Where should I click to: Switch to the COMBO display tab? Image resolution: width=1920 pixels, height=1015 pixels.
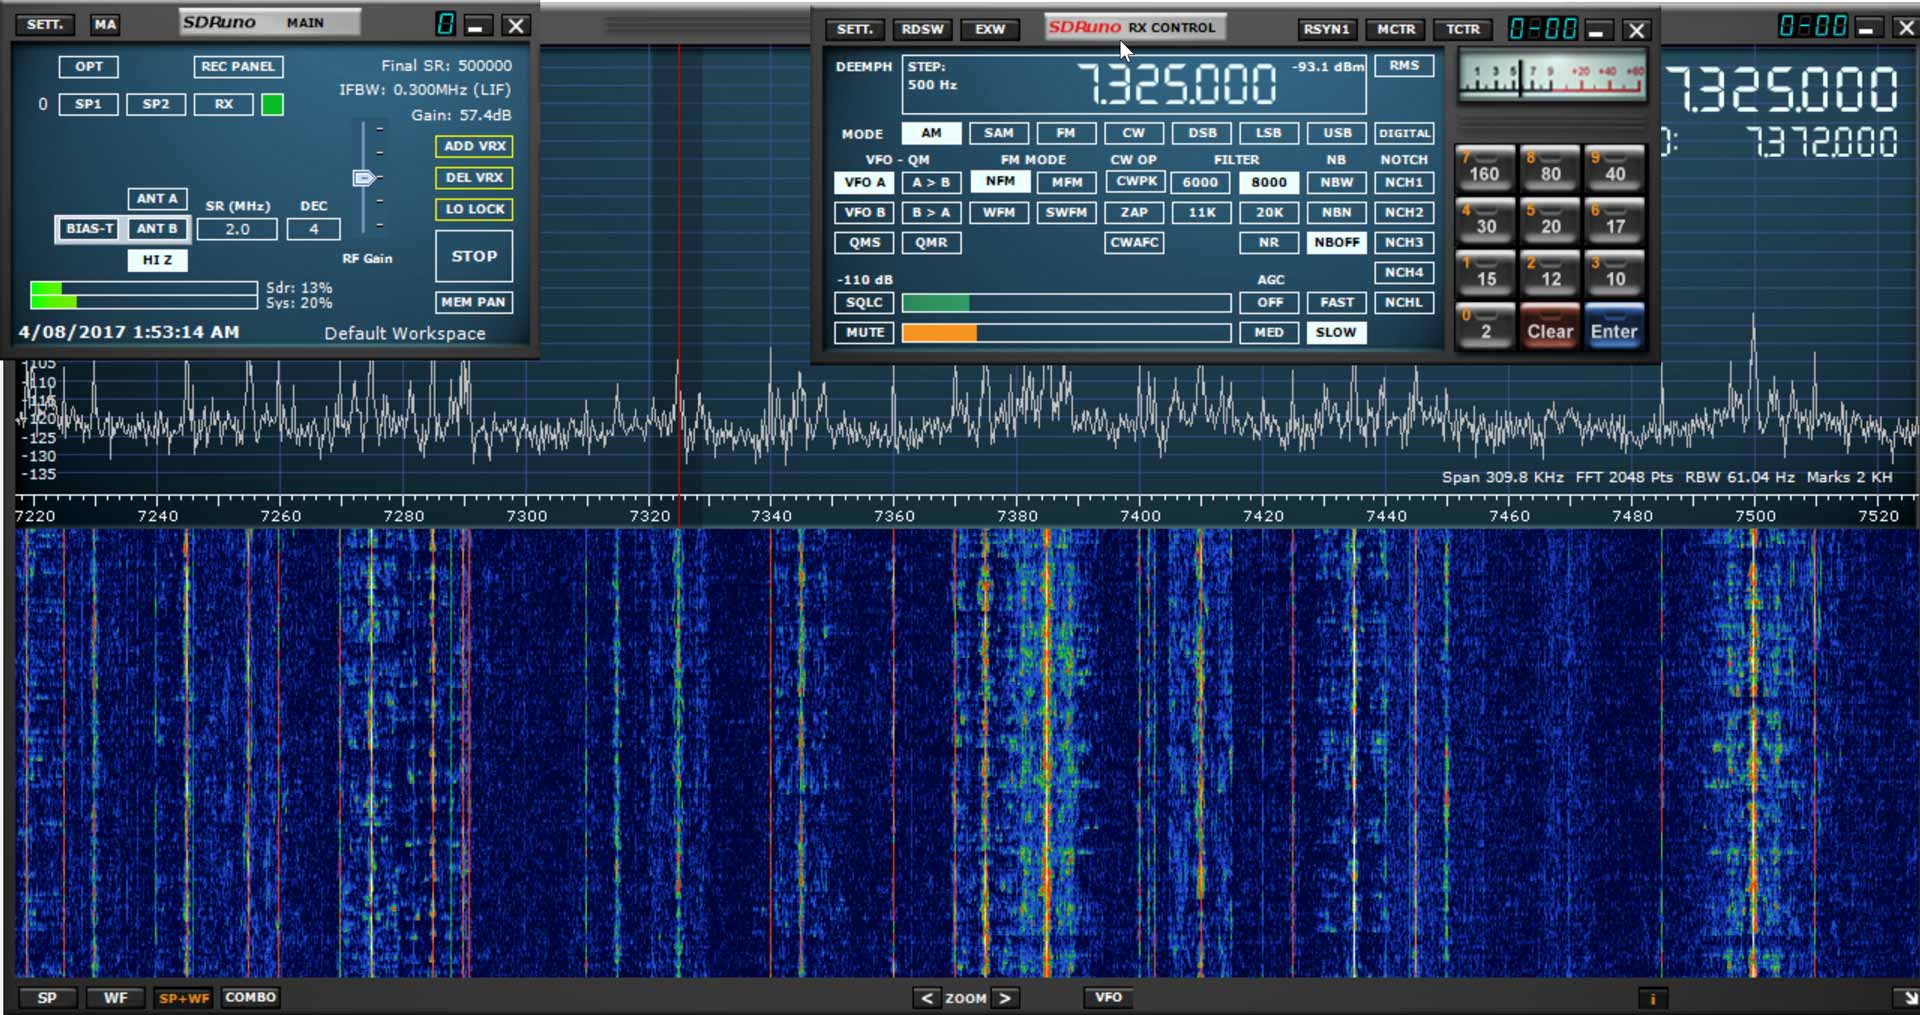pos(249,997)
